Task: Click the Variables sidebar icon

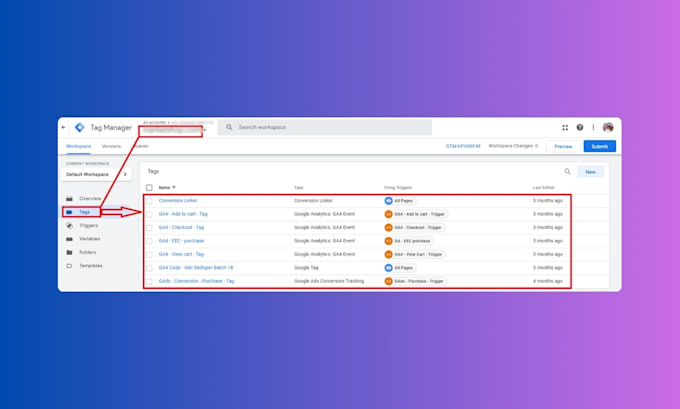Action: [x=69, y=239]
